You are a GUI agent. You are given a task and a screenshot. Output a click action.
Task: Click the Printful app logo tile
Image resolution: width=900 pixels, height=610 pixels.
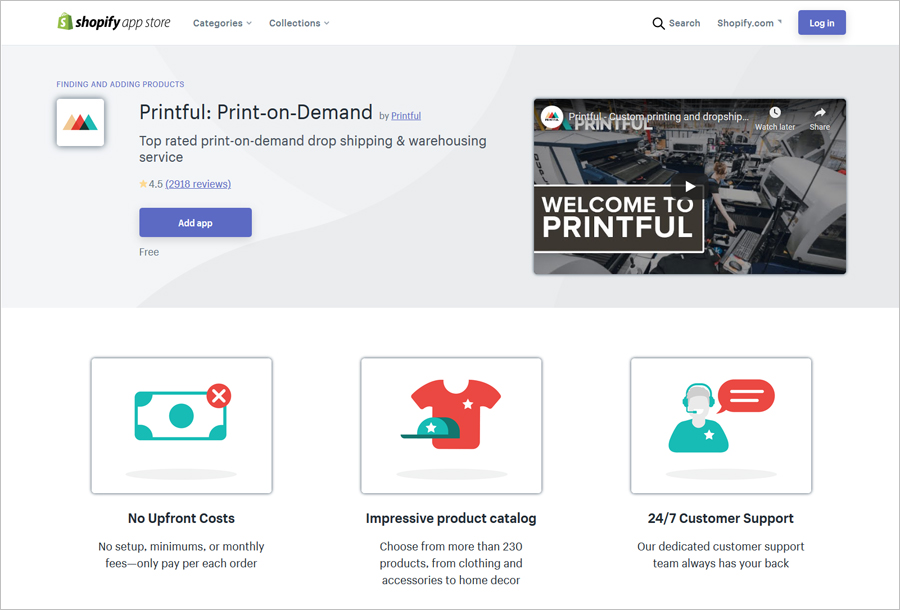pyautogui.click(x=80, y=122)
